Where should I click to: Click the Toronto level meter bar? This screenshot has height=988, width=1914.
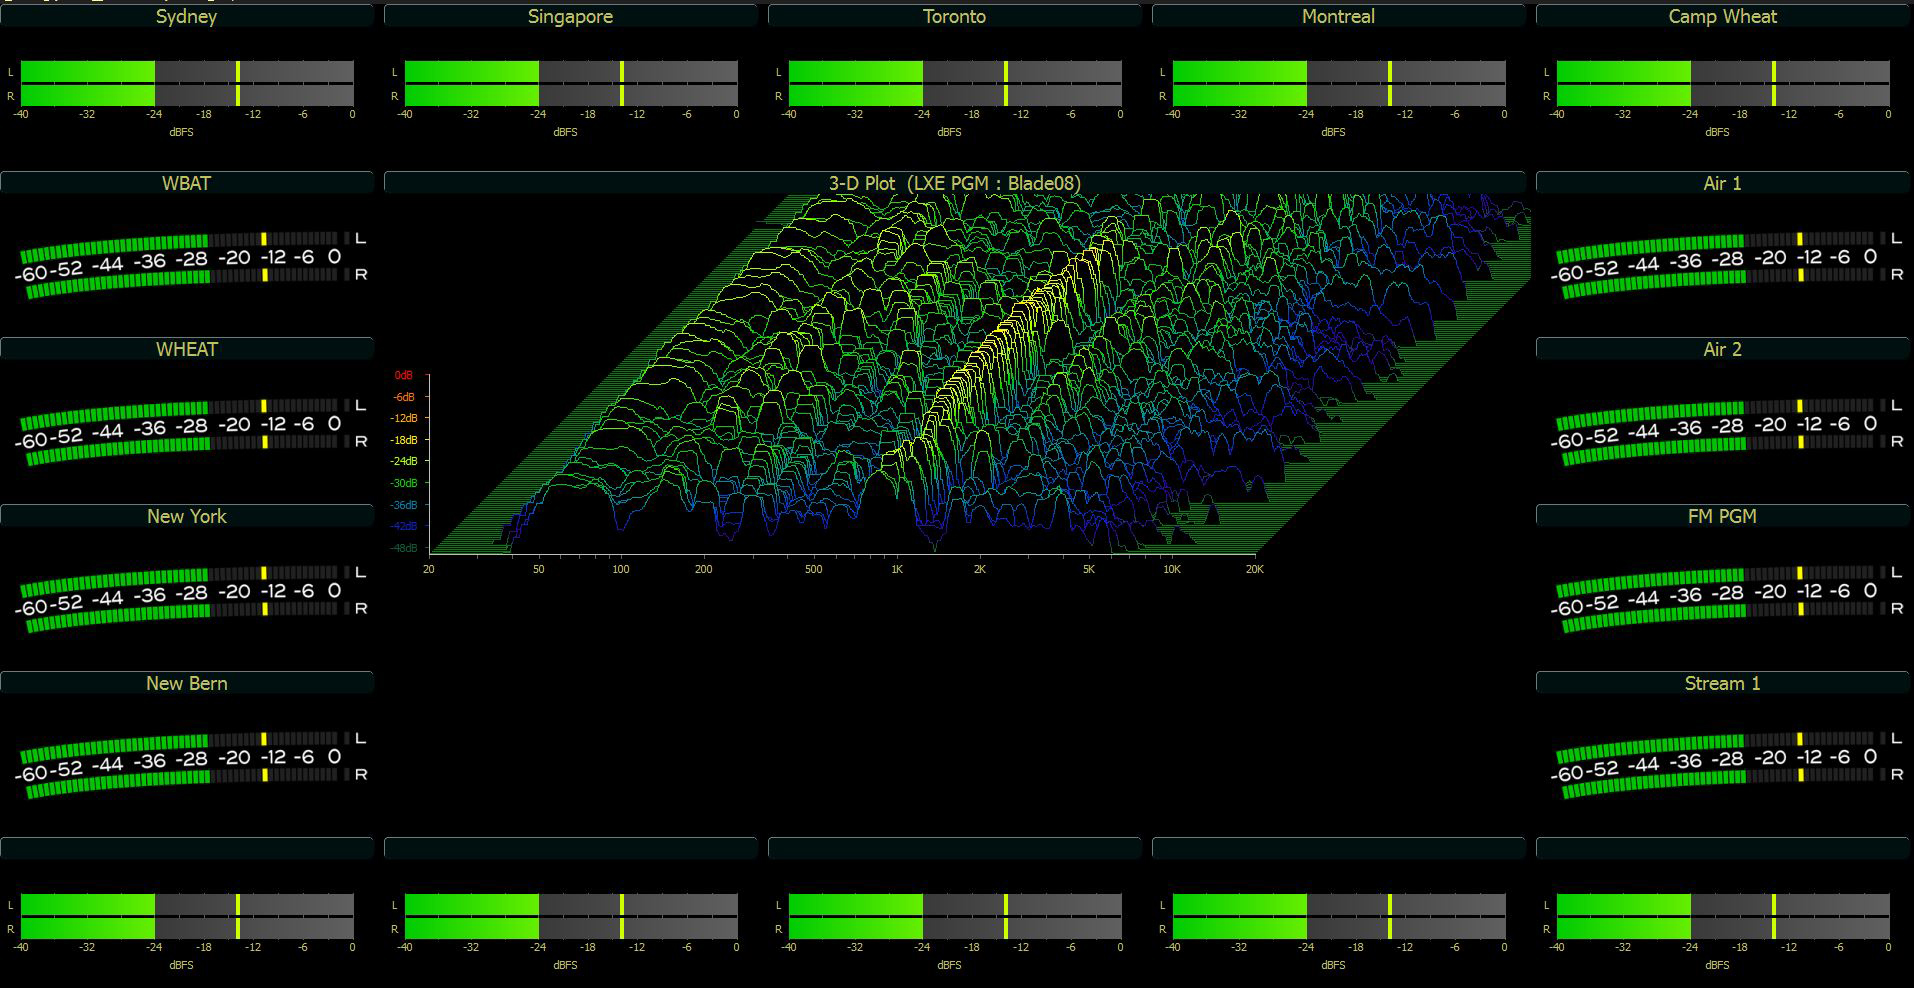tap(954, 84)
